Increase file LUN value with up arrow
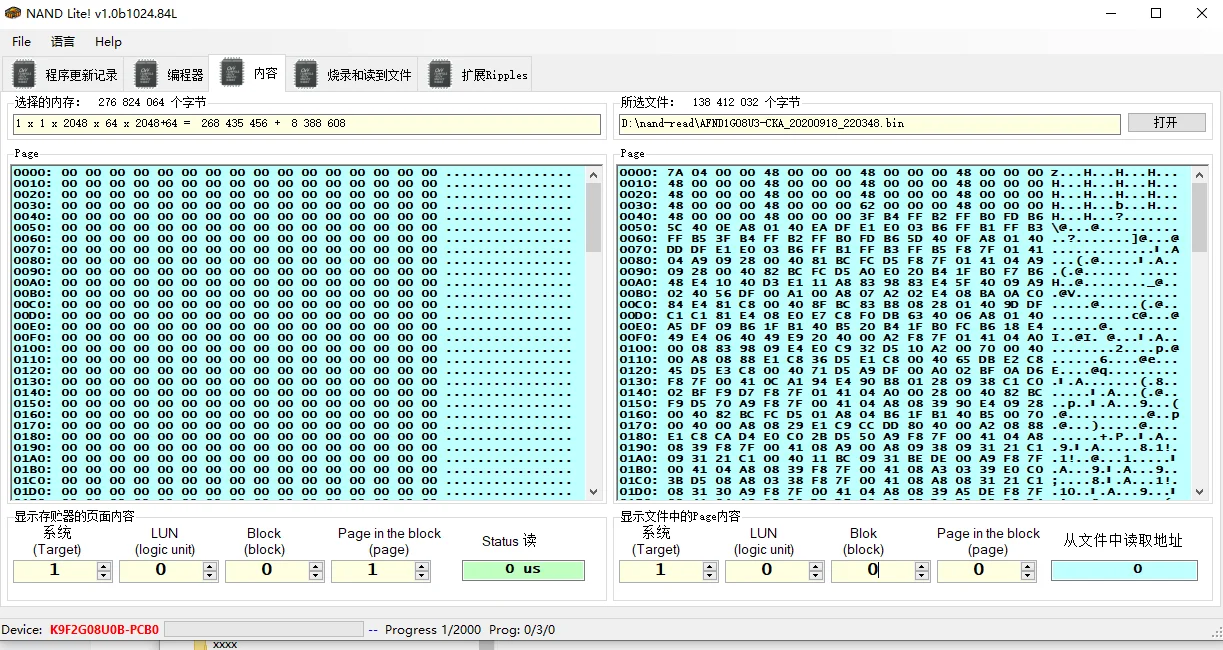The height and width of the screenshot is (650, 1223). point(816,566)
